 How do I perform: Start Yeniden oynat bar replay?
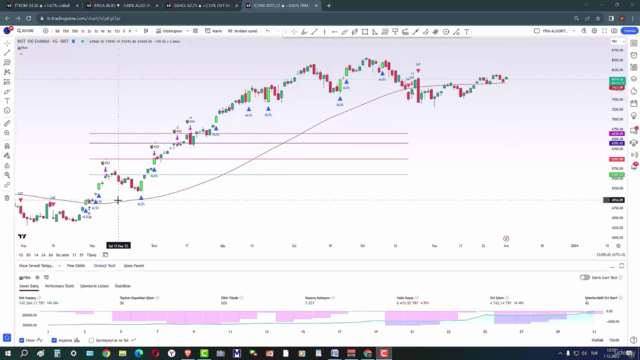point(242,31)
